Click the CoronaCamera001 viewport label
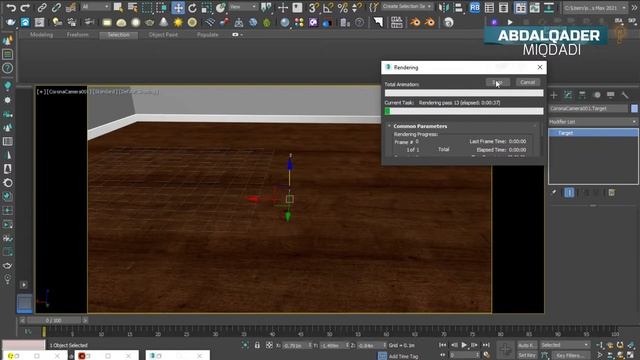640x360 pixels. [x=67, y=92]
